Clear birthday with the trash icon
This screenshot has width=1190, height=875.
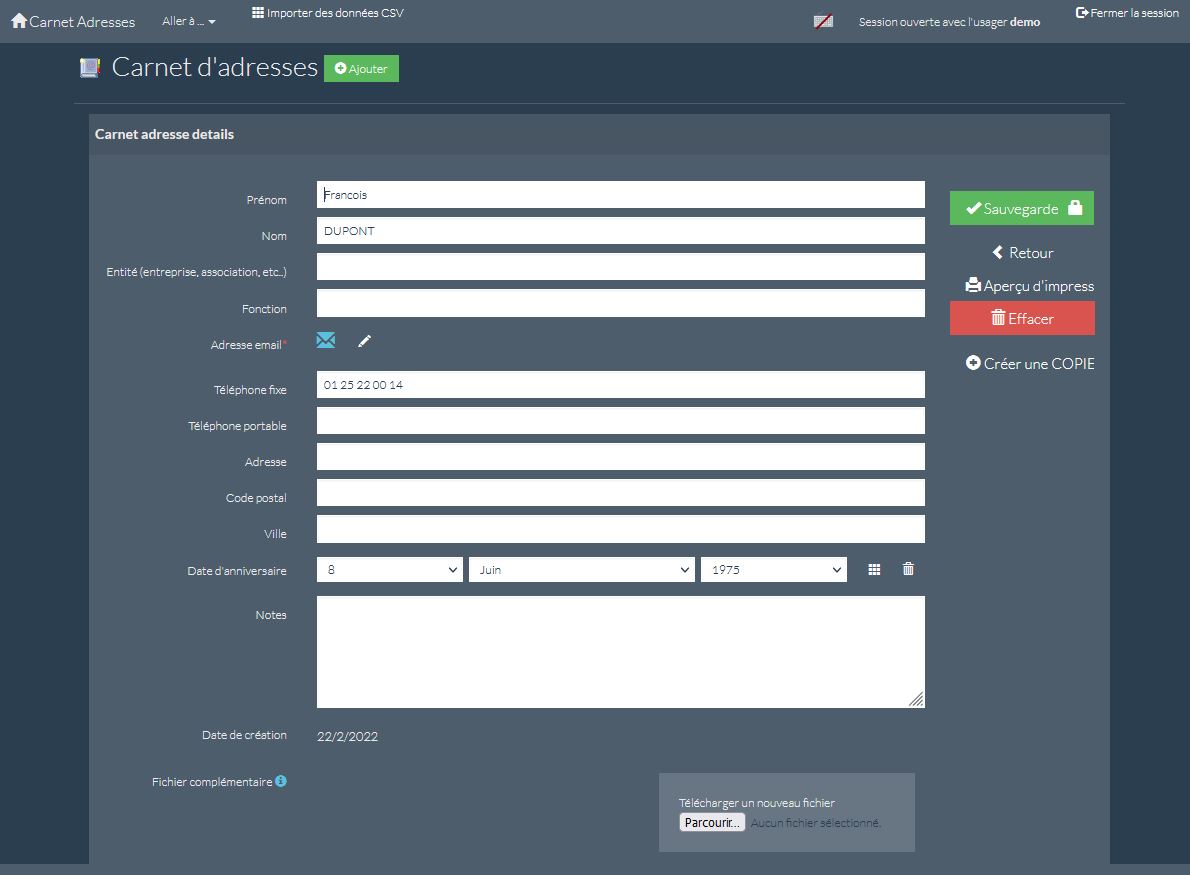[x=908, y=569]
